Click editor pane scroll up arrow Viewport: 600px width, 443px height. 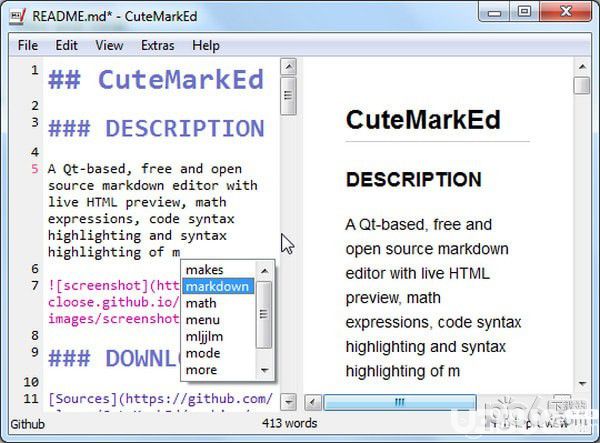(x=289, y=67)
